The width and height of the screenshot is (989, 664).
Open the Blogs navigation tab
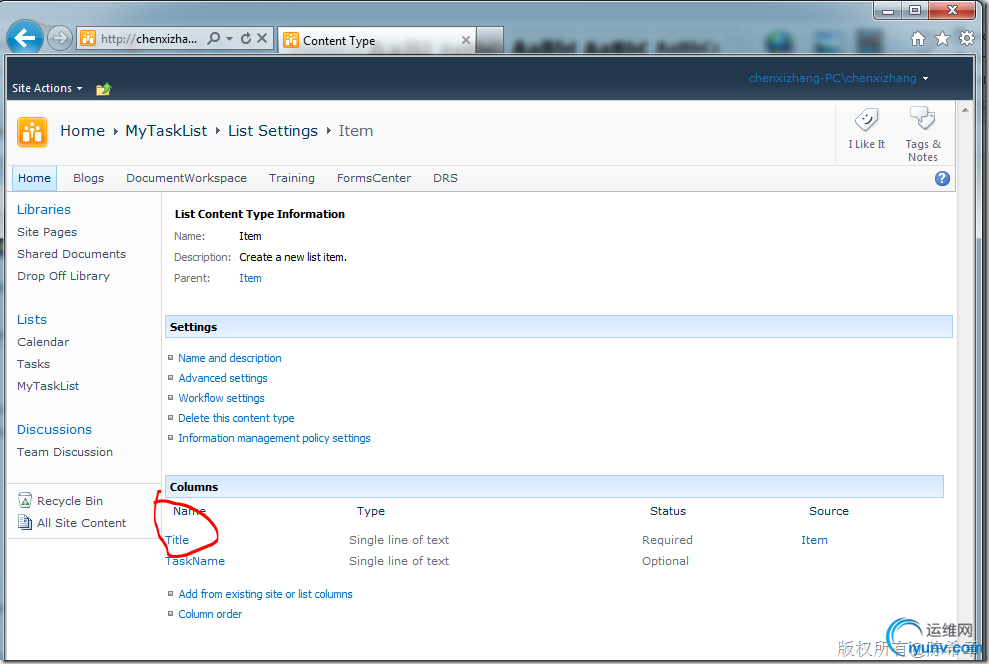pos(88,178)
